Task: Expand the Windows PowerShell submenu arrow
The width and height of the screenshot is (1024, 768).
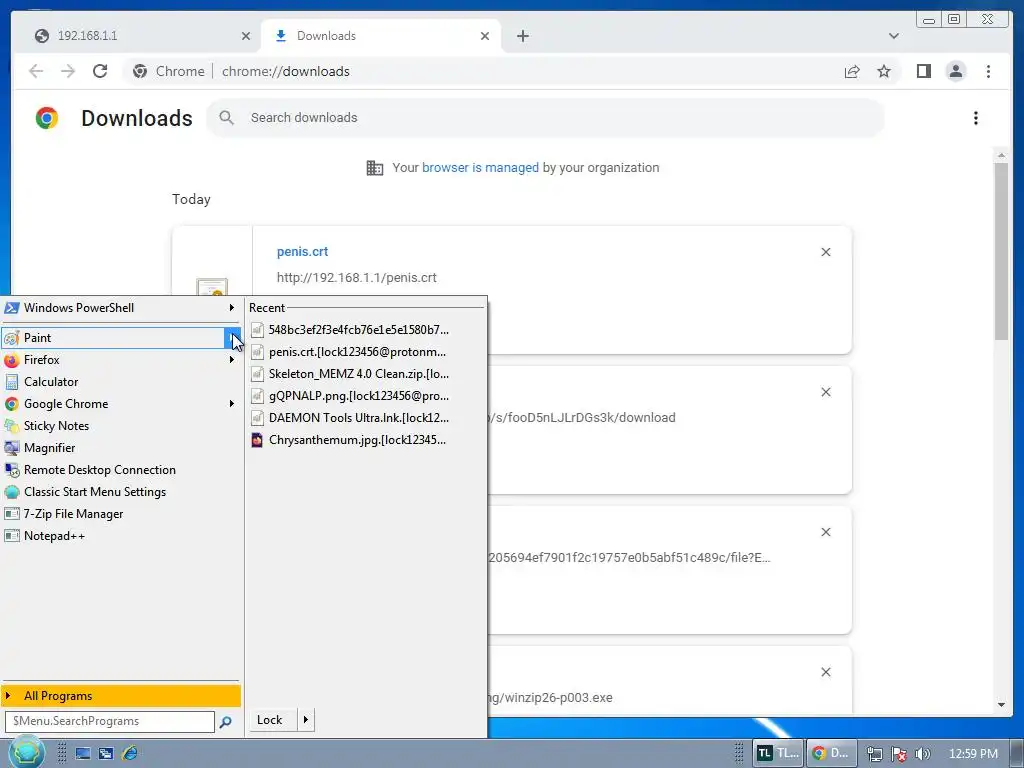Action: click(x=231, y=308)
